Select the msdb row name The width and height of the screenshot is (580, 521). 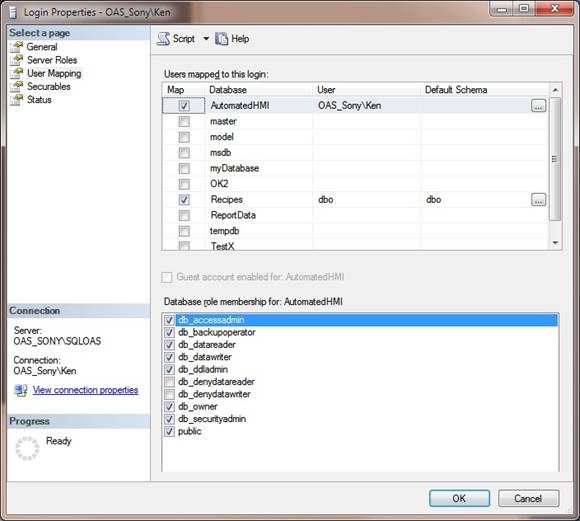pyautogui.click(x=220, y=152)
